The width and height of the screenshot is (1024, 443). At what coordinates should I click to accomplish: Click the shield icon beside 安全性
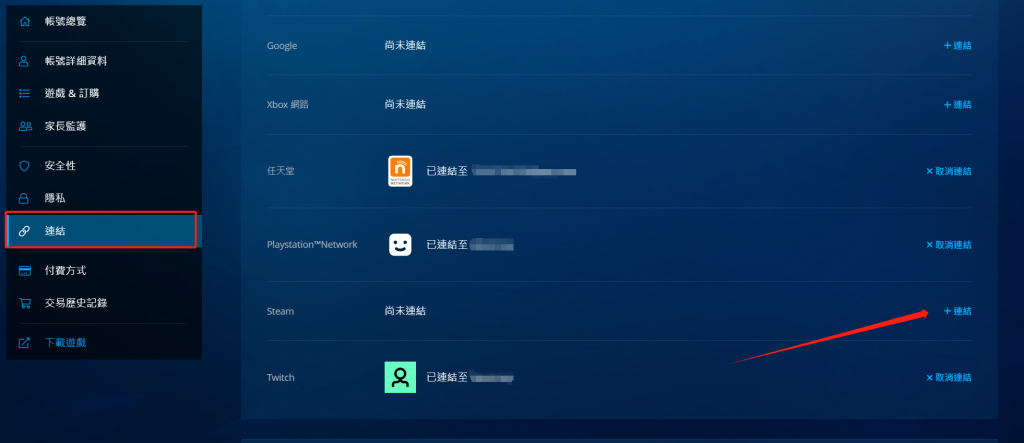pos(24,166)
